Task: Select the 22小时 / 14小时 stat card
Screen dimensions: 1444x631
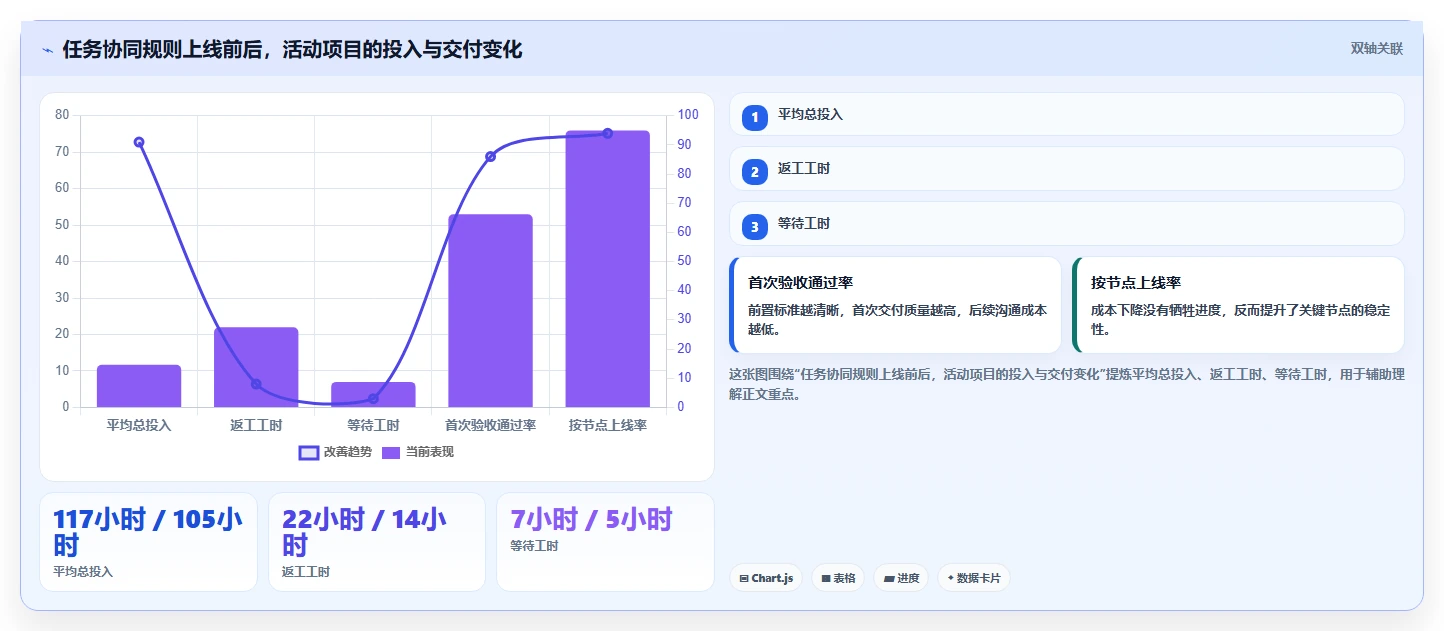Action: 377,542
